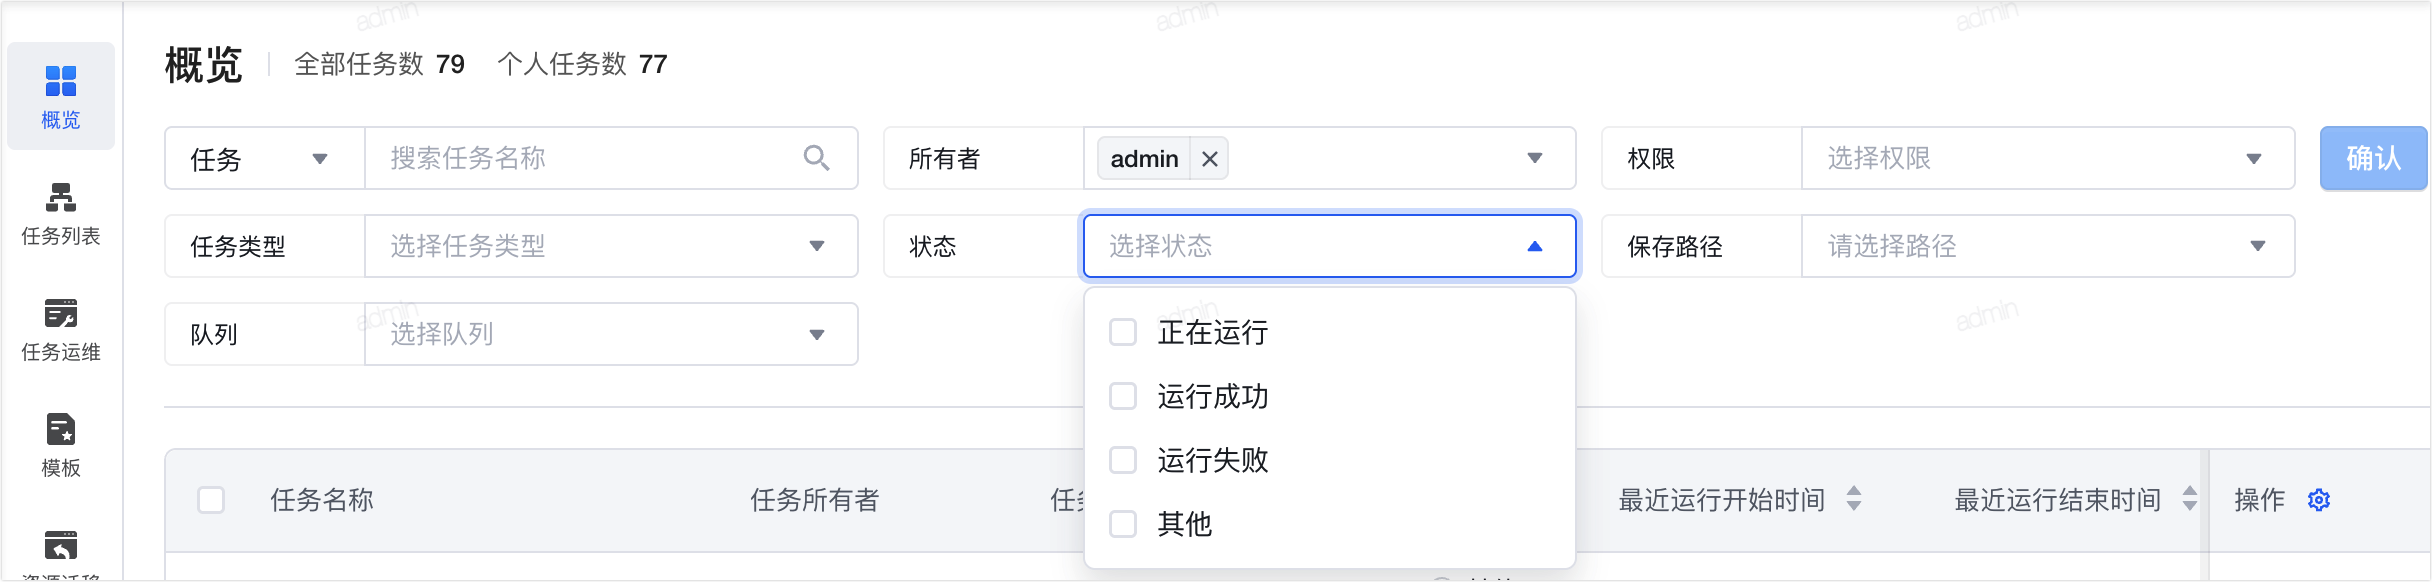Image resolution: width=2432 pixels, height=582 pixels.
Task: Expand the 选择权限 dropdown
Action: (x=2048, y=158)
